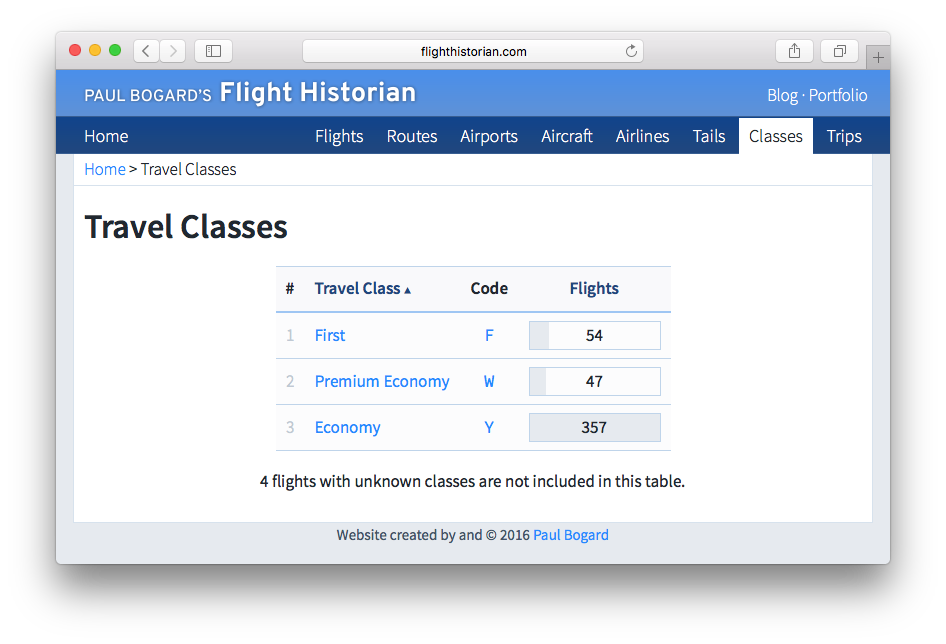Show all open tabs overview
Viewport: 946px width, 644px height.
(839, 50)
